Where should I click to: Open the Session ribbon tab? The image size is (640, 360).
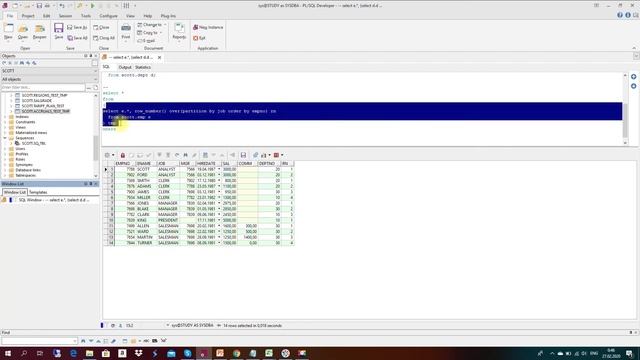(x=65, y=16)
